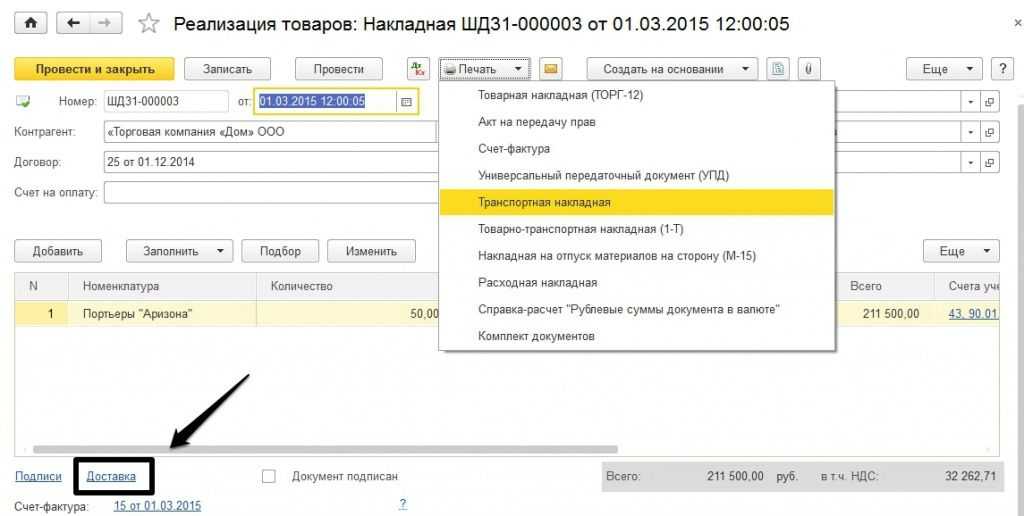Select the Портьеры "Аризона" cell
Image resolution: width=1024 pixels, height=516 pixels.
tap(162, 314)
